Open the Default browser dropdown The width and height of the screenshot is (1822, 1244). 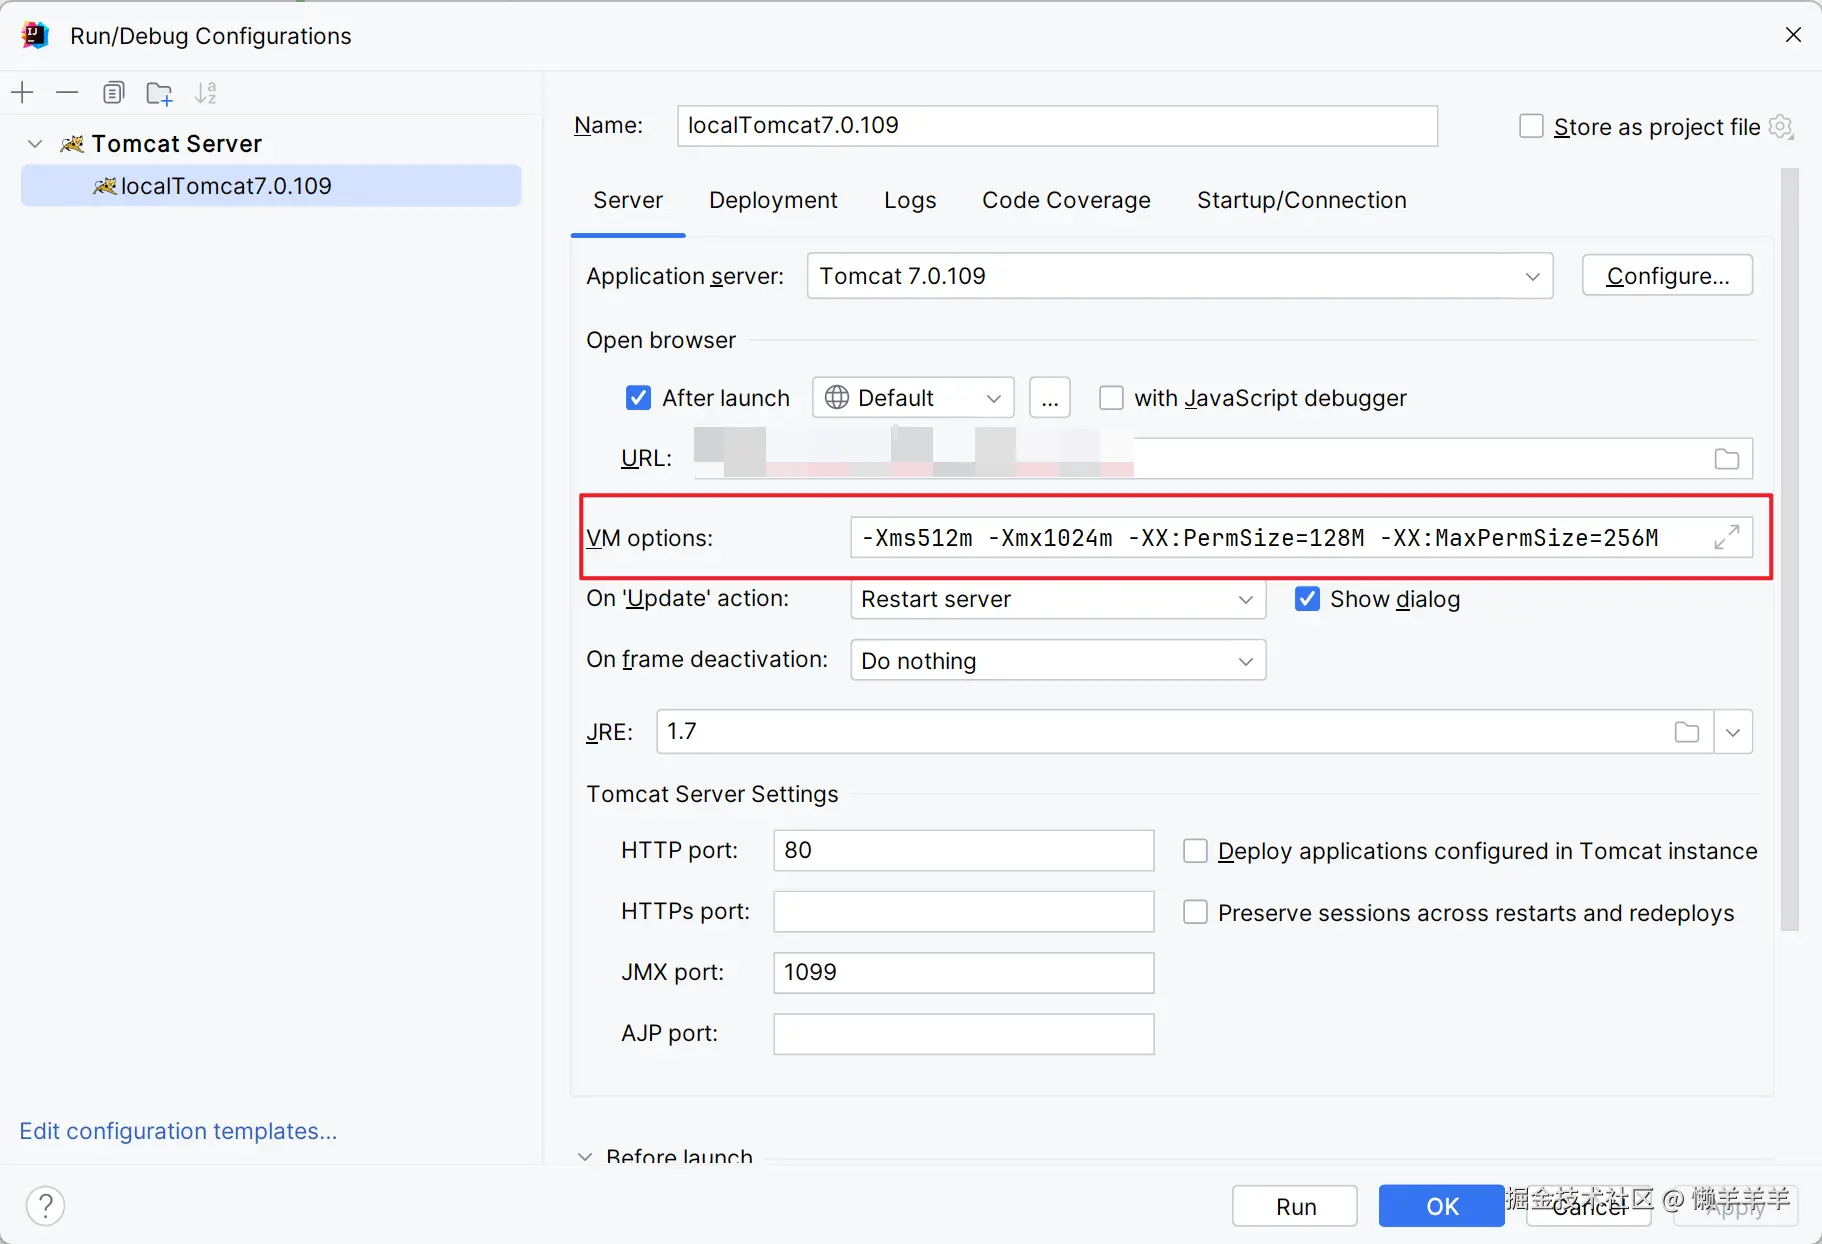pos(913,398)
